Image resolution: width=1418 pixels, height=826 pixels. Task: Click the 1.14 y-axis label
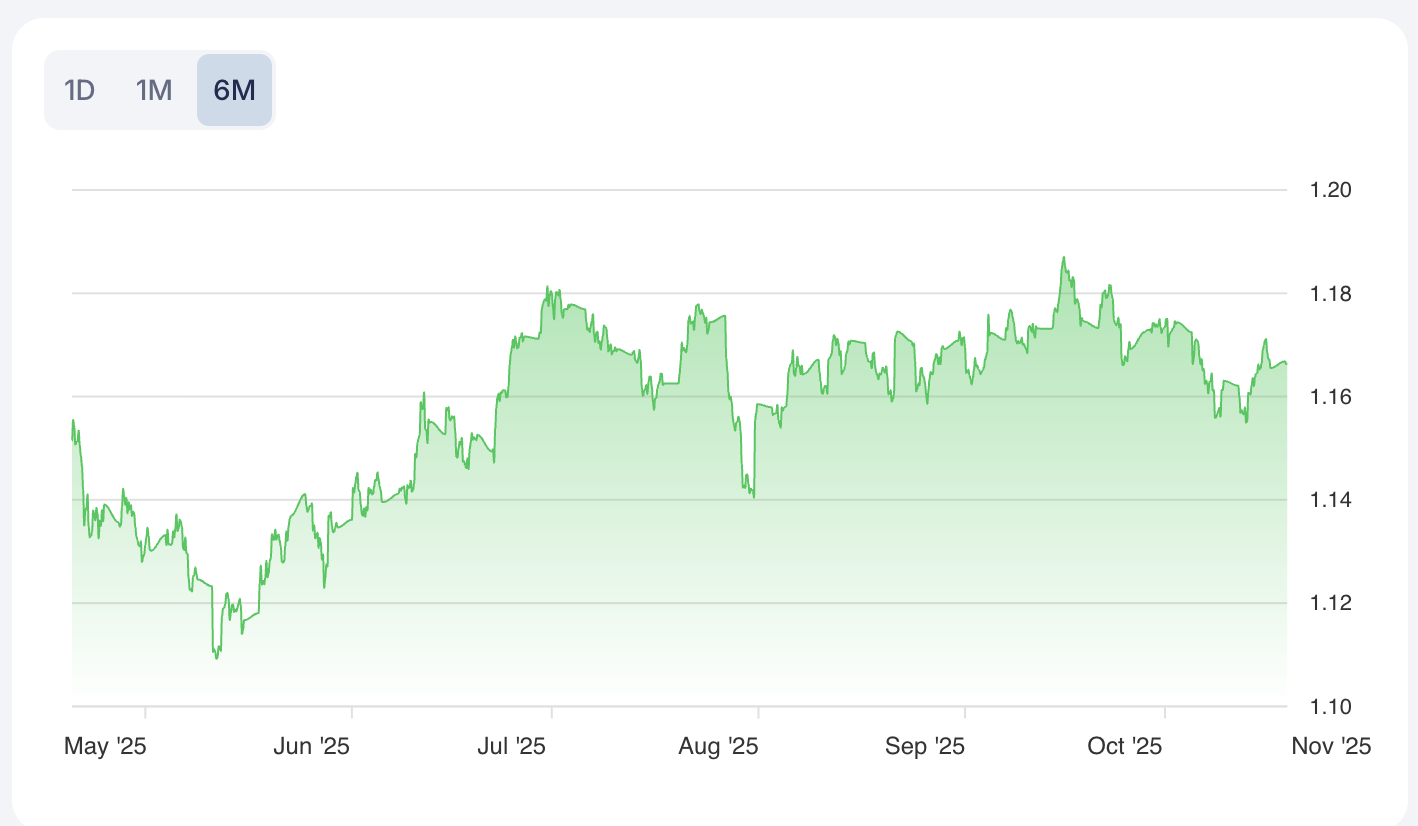[1330, 500]
